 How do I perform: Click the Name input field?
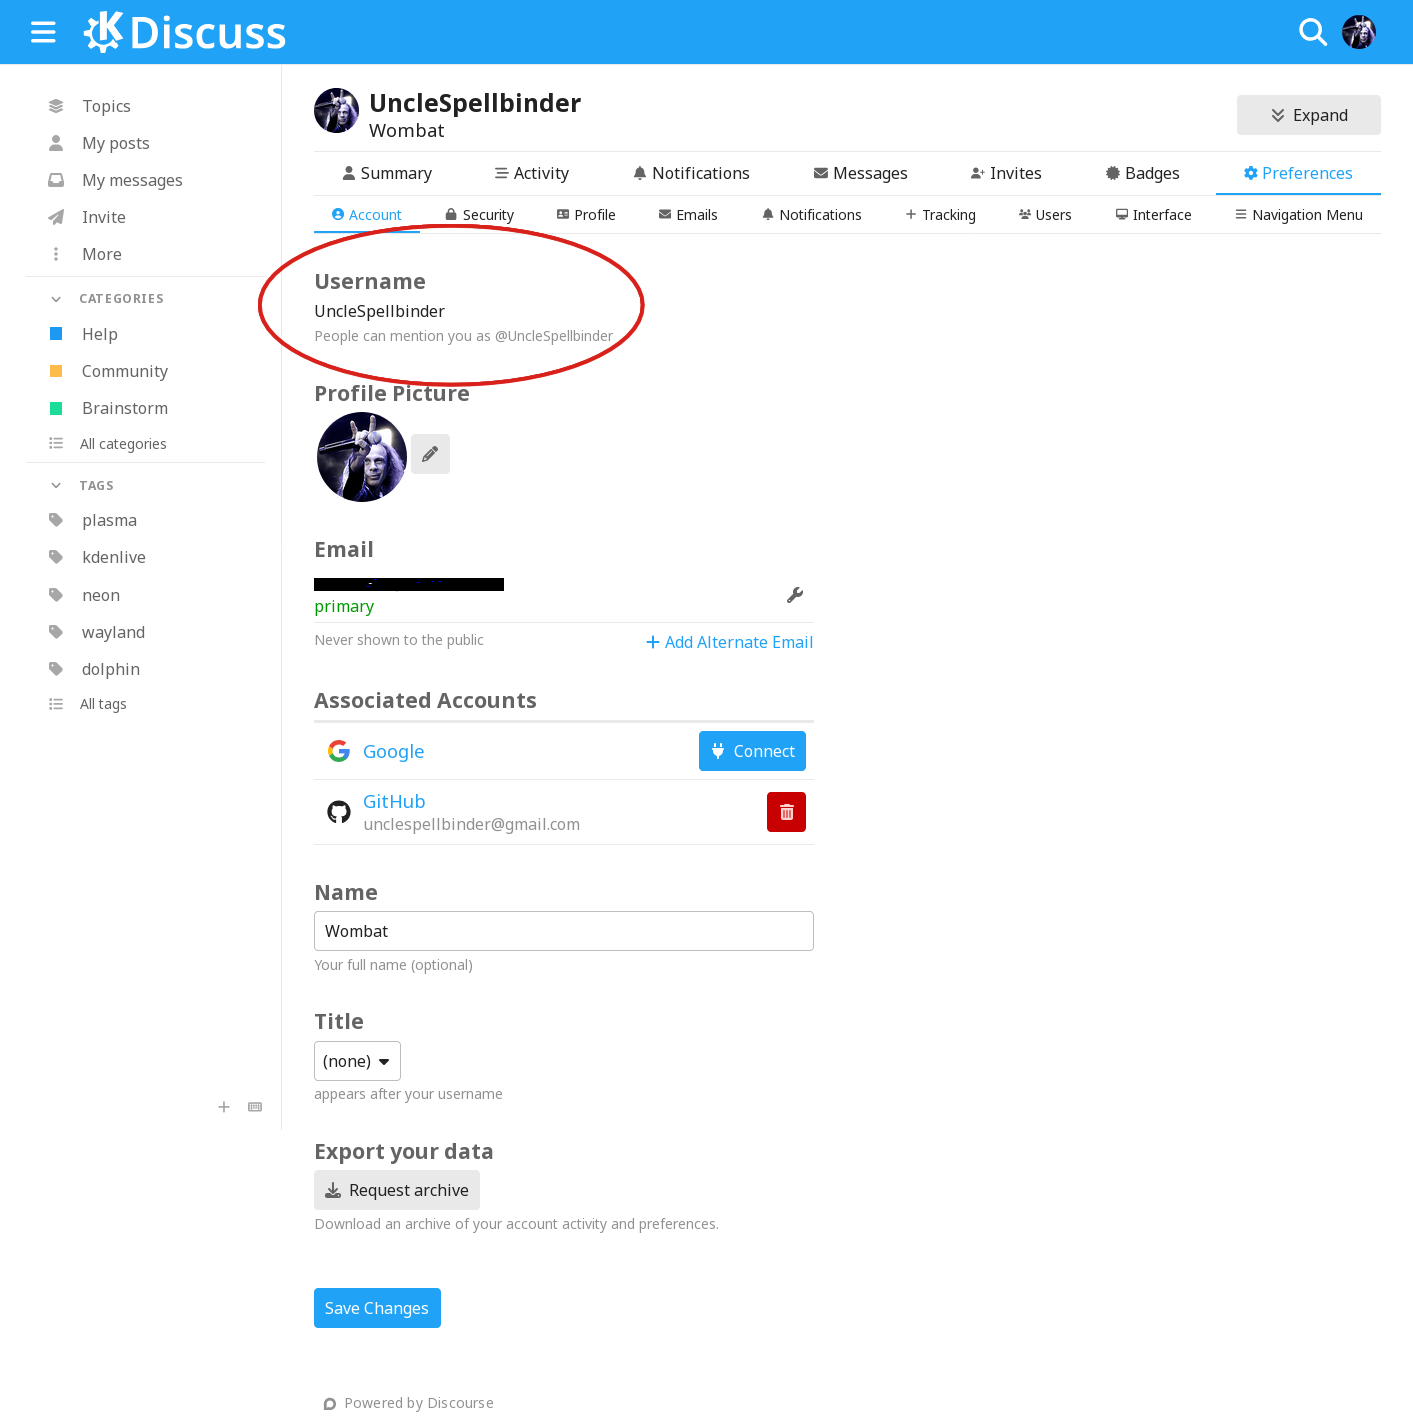tap(563, 931)
